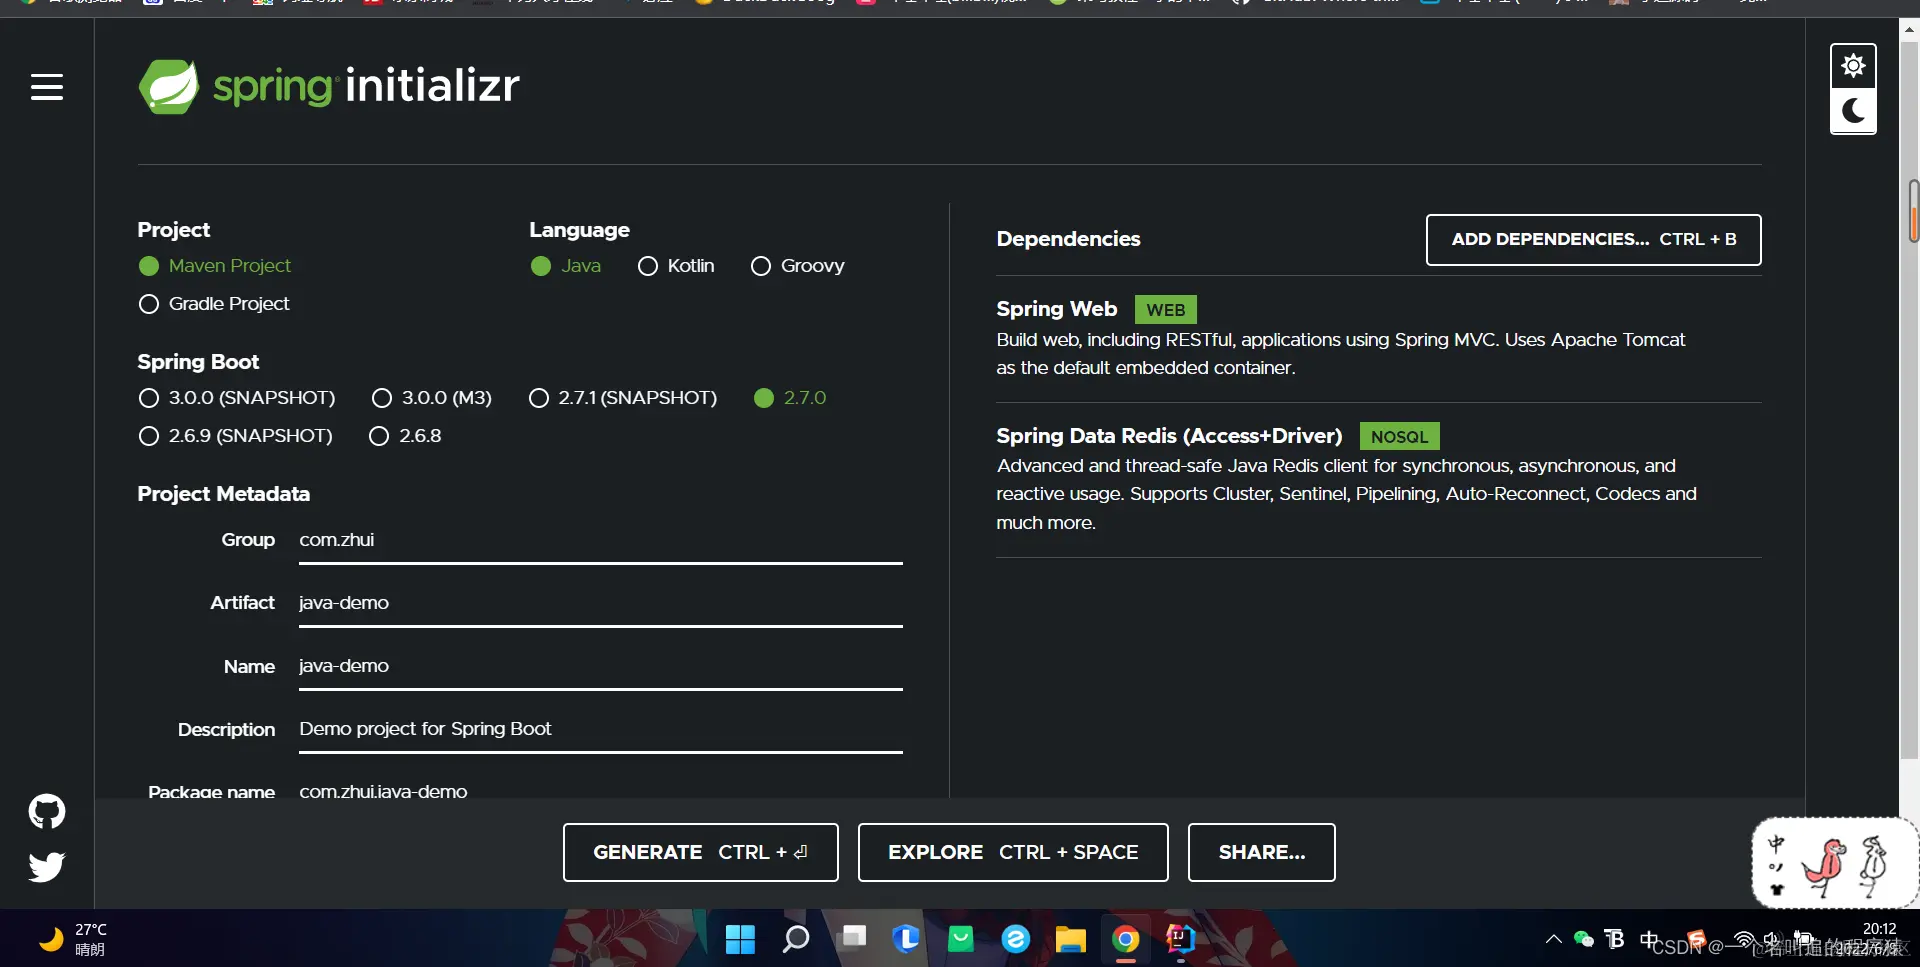The height and width of the screenshot is (967, 1920).
Task: Select Maven Project
Action: [x=215, y=266]
